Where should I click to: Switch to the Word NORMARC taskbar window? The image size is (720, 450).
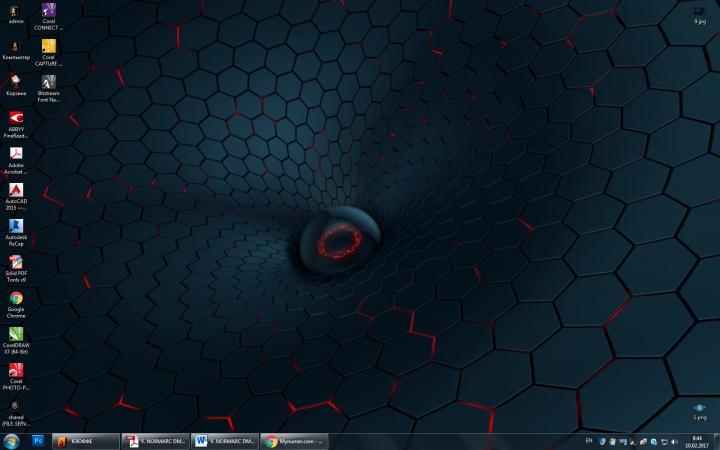225,442
